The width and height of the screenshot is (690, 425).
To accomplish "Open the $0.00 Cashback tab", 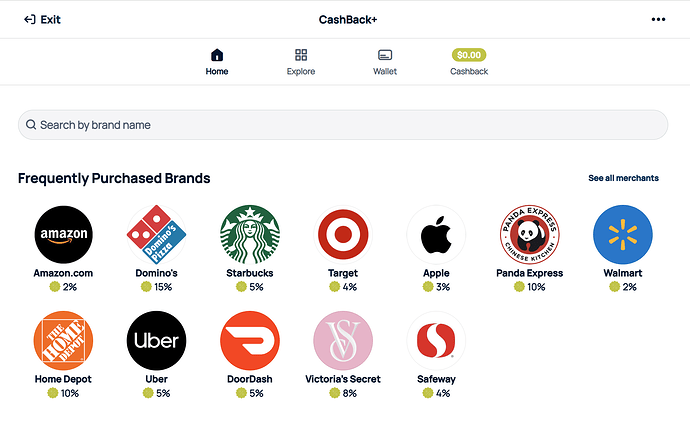I will tap(469, 62).
